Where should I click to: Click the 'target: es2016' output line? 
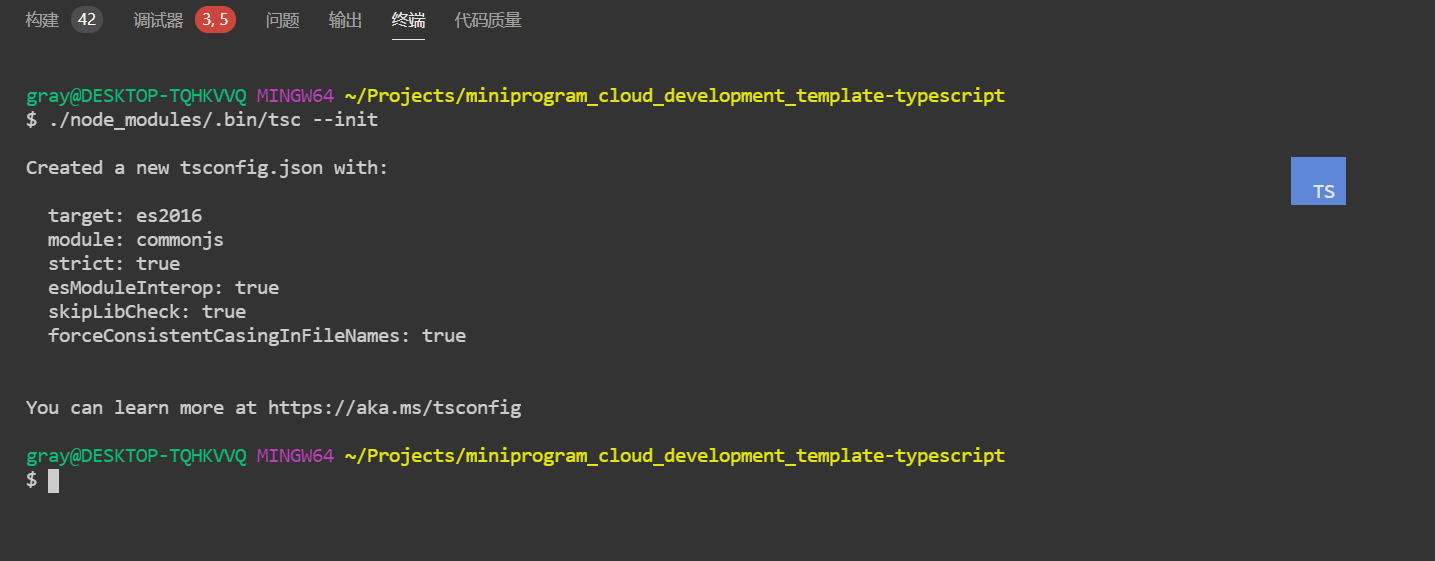pyautogui.click(x=125, y=216)
